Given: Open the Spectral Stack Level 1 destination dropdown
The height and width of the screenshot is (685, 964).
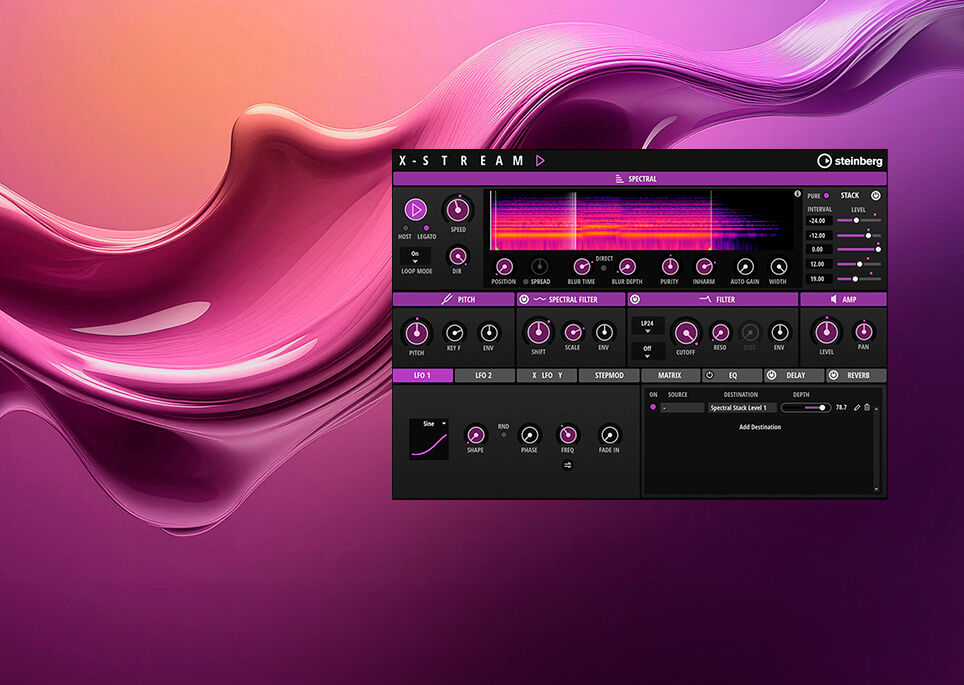Looking at the screenshot, I should coord(741,408).
